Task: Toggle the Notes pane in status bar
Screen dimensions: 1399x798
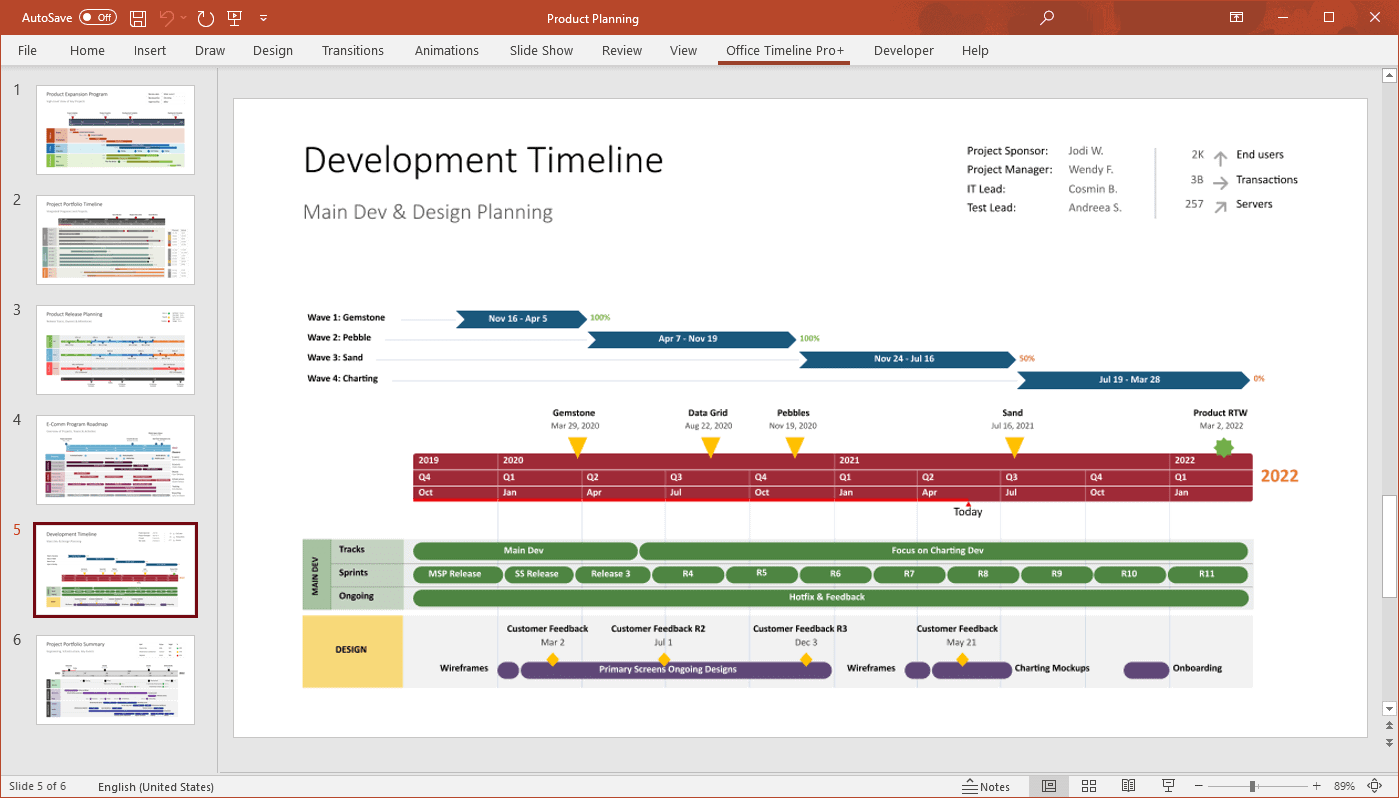Action: [986, 786]
